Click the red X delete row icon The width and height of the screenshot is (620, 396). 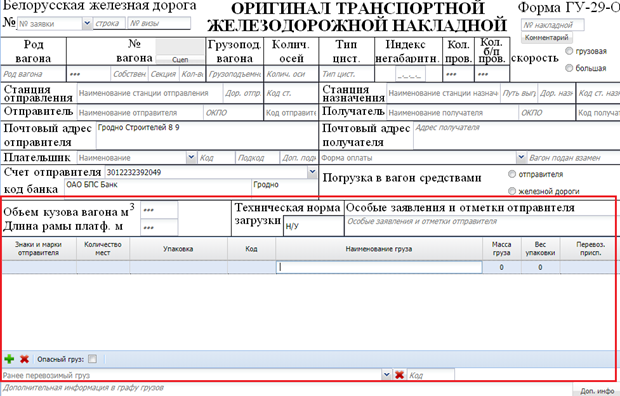coord(25,359)
